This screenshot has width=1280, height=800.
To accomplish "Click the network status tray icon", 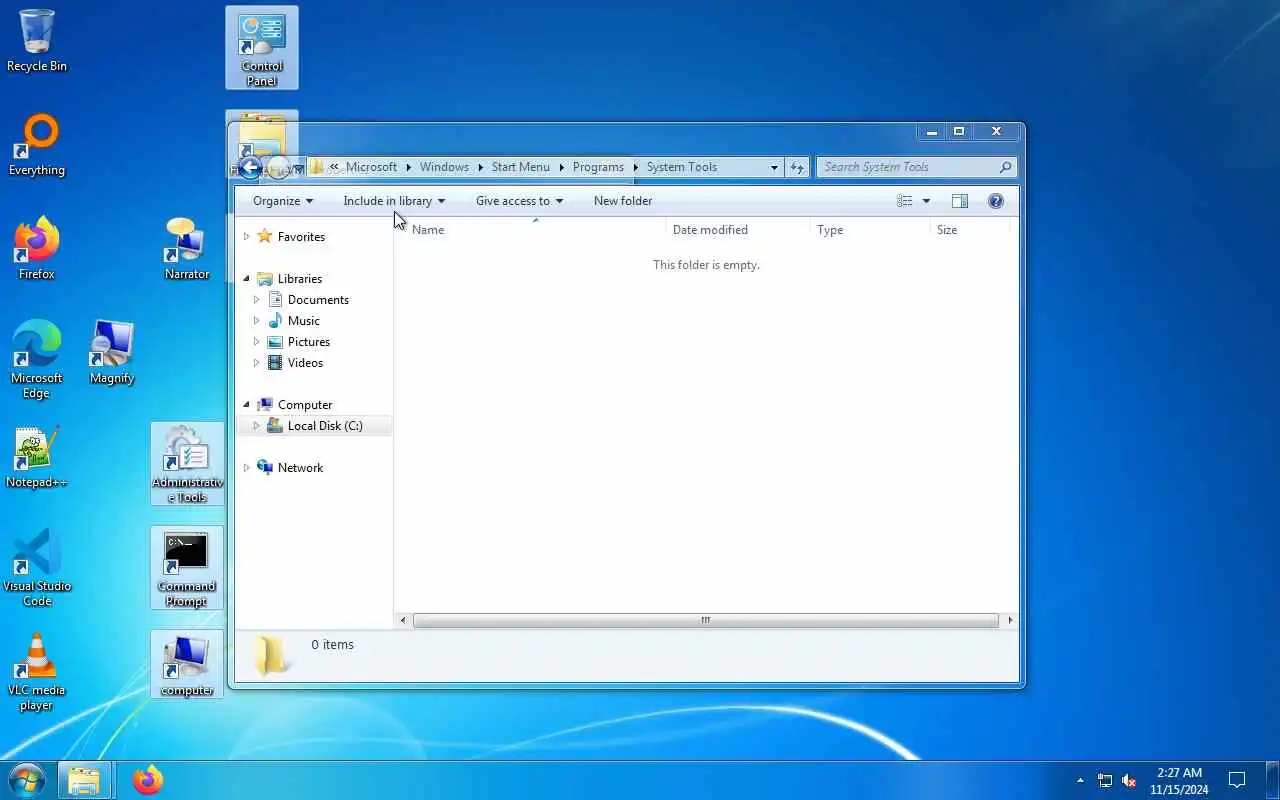I will [x=1105, y=781].
